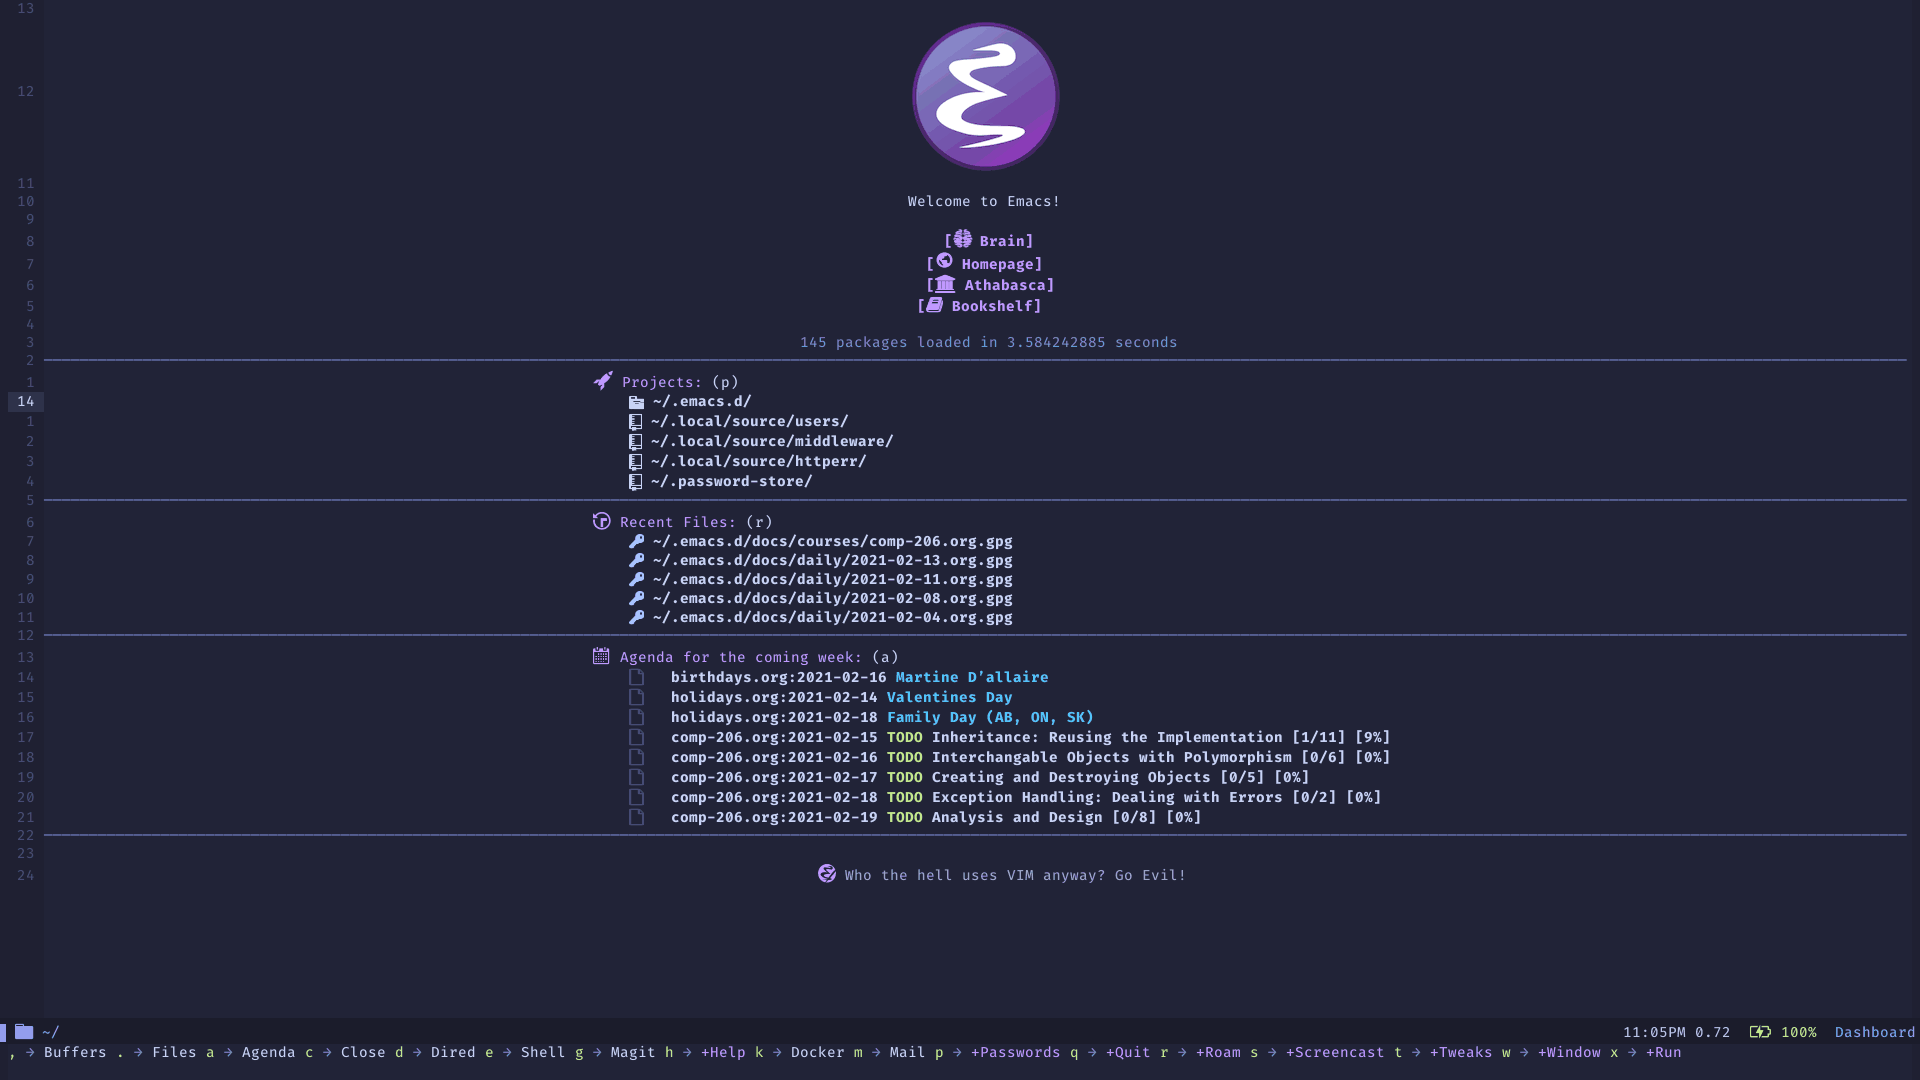Click Buffers menu in status bar
The image size is (1920, 1080).
(74, 1051)
